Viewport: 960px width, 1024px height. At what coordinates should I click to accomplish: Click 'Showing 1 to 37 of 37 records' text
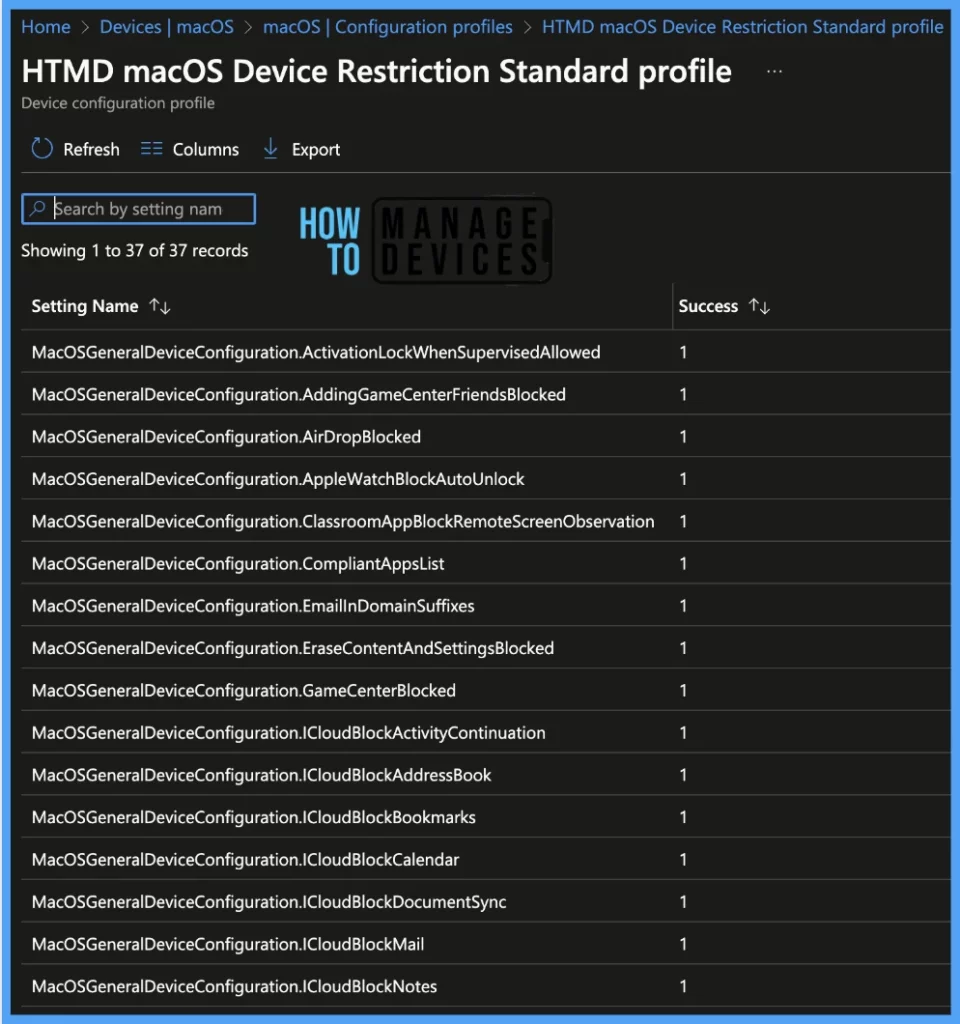(x=135, y=251)
